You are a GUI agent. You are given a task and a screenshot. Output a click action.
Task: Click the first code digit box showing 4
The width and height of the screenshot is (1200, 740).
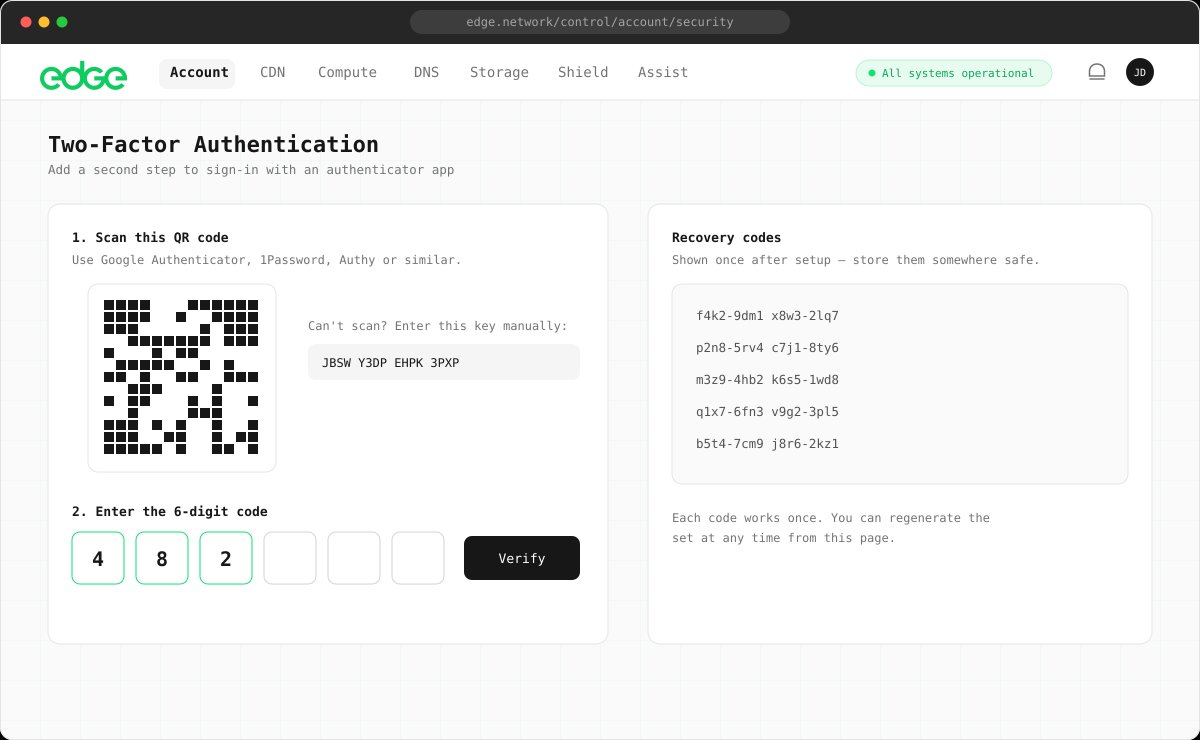click(x=98, y=558)
